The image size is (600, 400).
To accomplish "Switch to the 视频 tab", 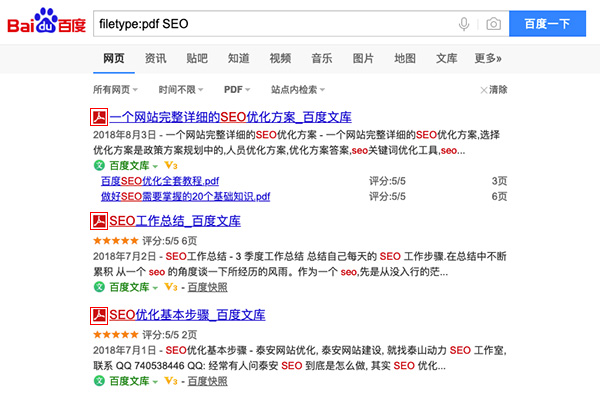I will 280,58.
